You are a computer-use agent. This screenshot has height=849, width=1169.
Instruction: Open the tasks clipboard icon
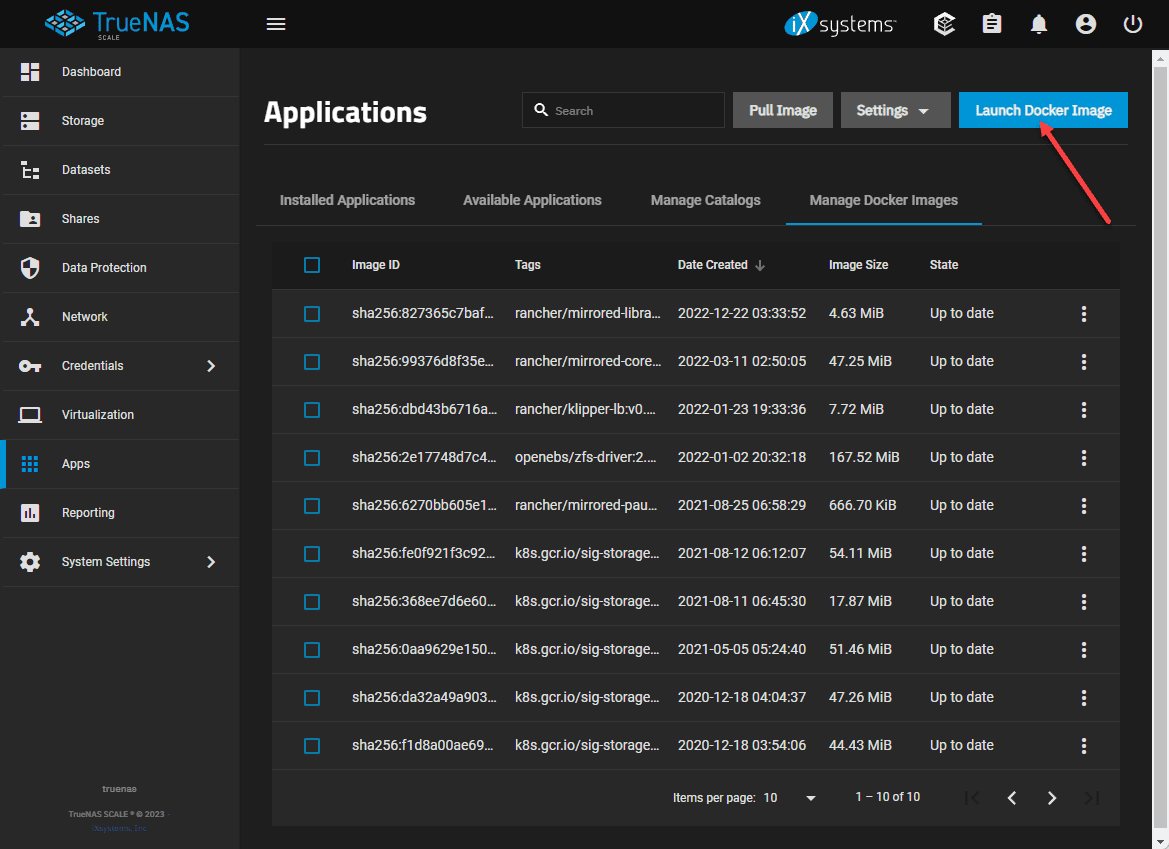(x=992, y=24)
